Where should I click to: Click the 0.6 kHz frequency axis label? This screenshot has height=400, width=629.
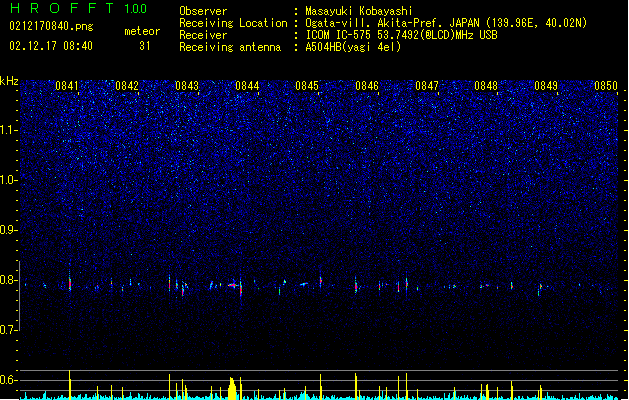(9, 380)
